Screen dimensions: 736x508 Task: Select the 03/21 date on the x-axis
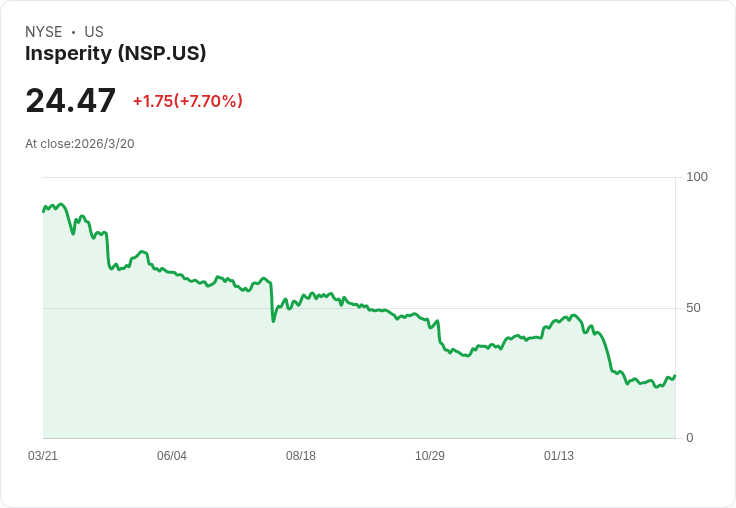(43, 456)
